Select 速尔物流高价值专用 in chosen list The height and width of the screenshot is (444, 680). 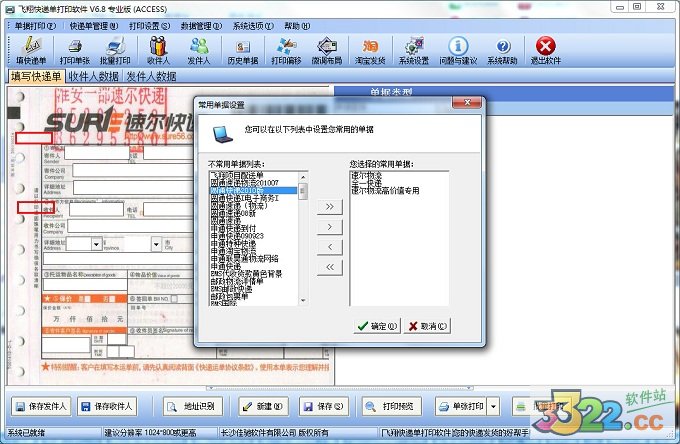[385, 190]
